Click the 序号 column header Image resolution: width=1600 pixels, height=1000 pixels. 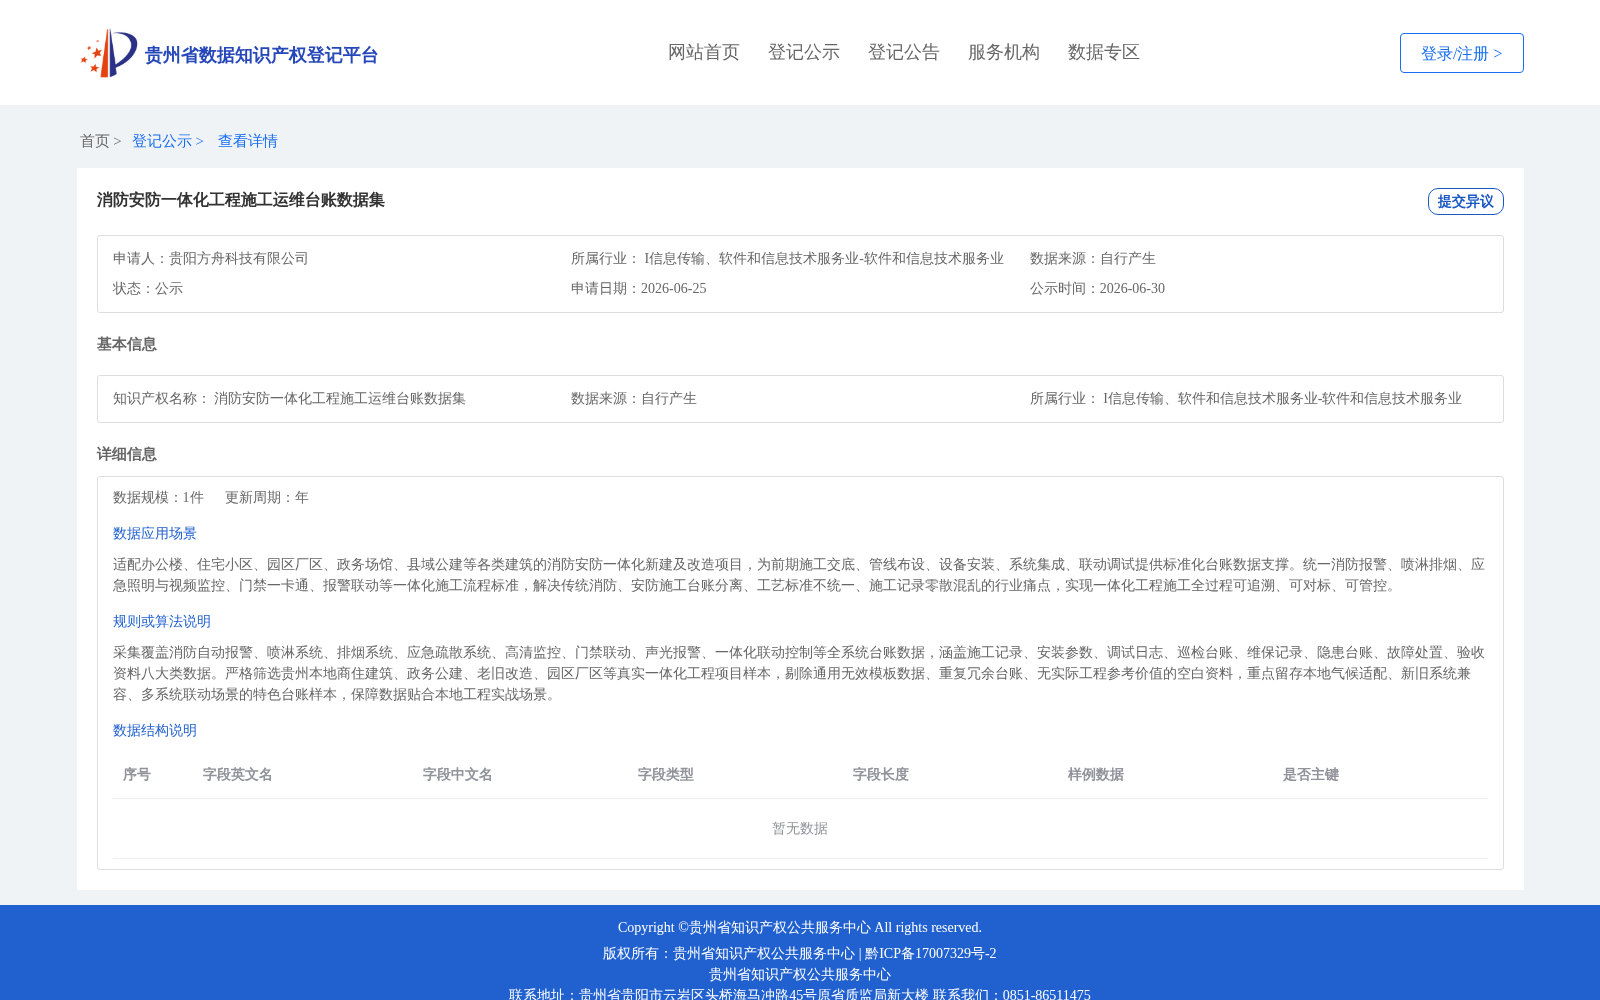click(x=137, y=774)
